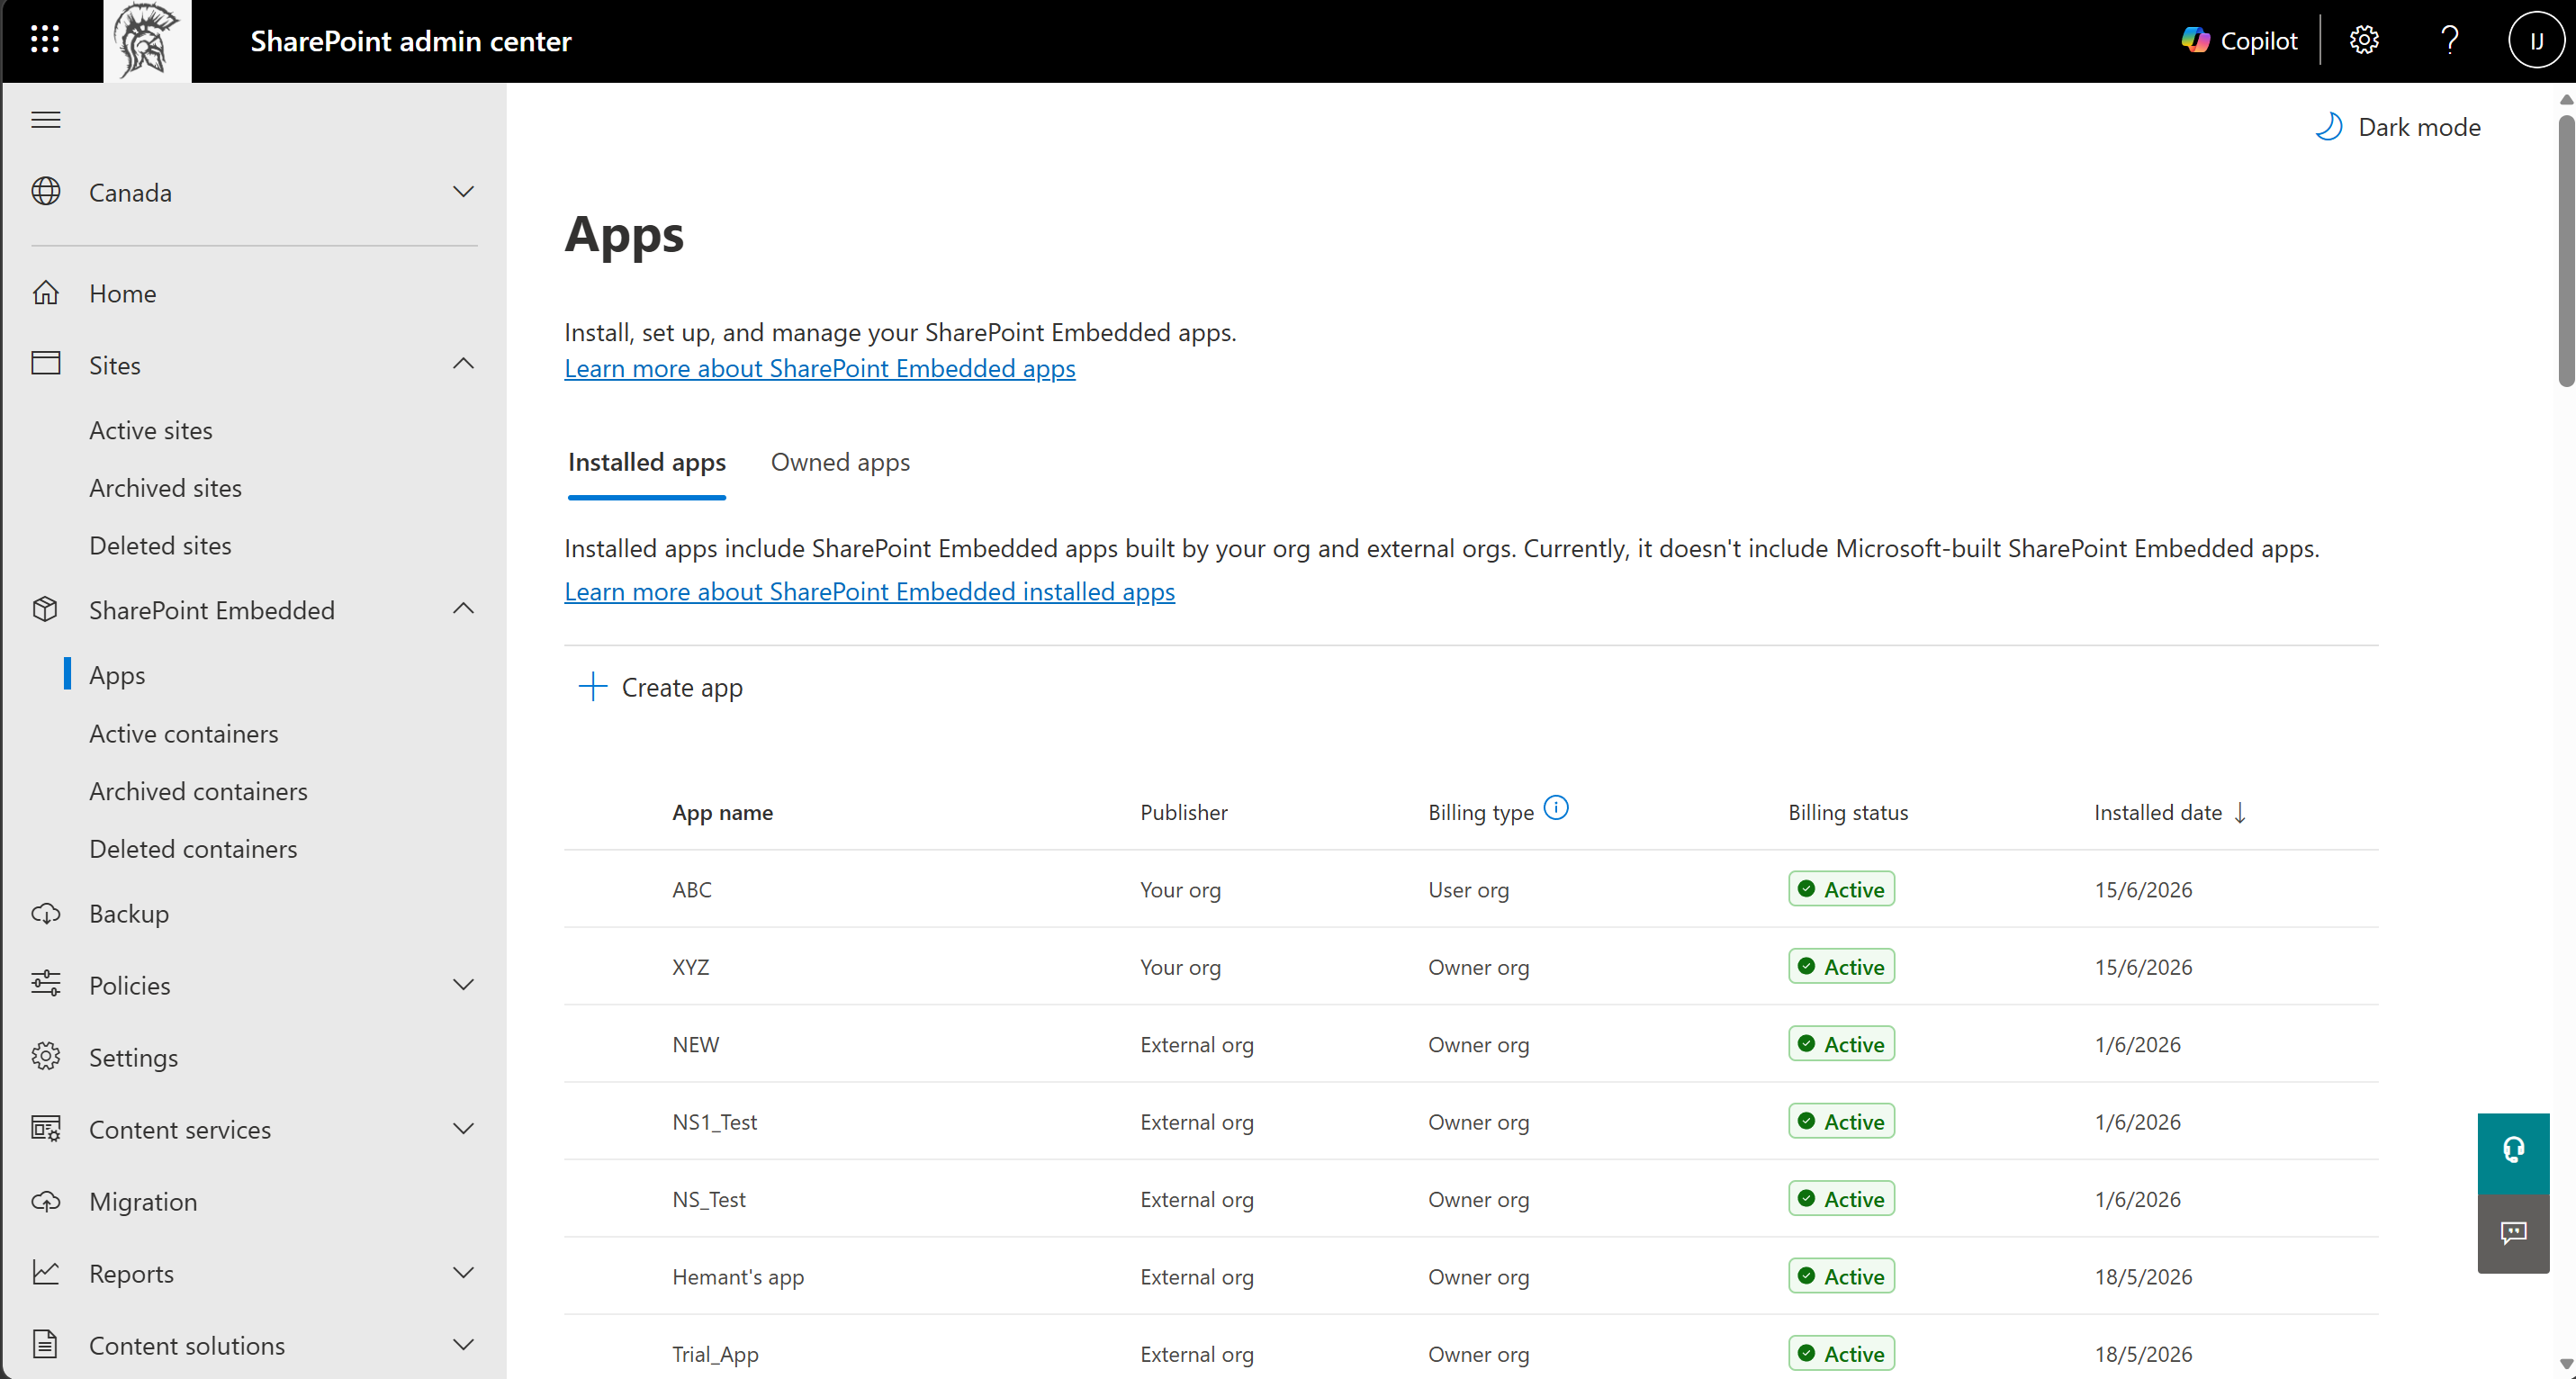Viewport: 2576px width, 1379px height.
Task: Click the Content solutions document icon
Action: coord(46,1345)
